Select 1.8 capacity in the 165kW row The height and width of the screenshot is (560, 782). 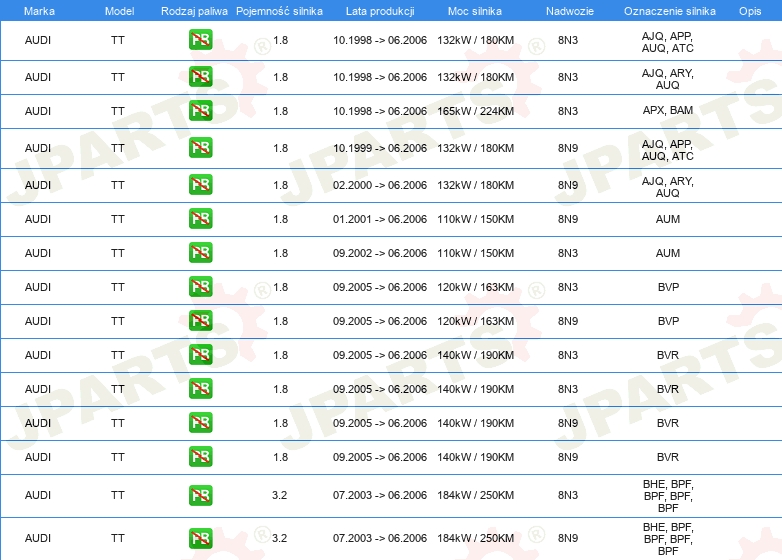tap(280, 111)
